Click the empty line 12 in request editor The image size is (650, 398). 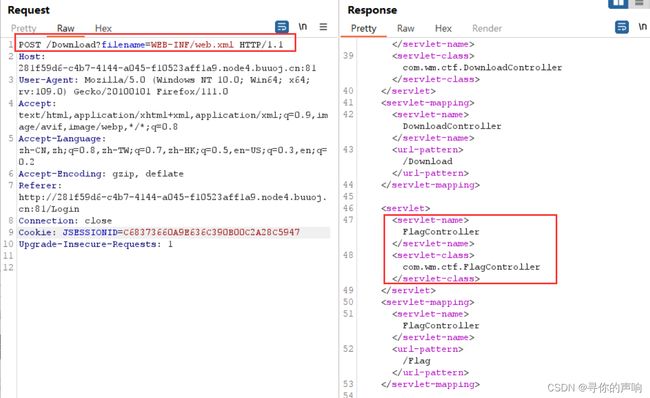pos(173,267)
